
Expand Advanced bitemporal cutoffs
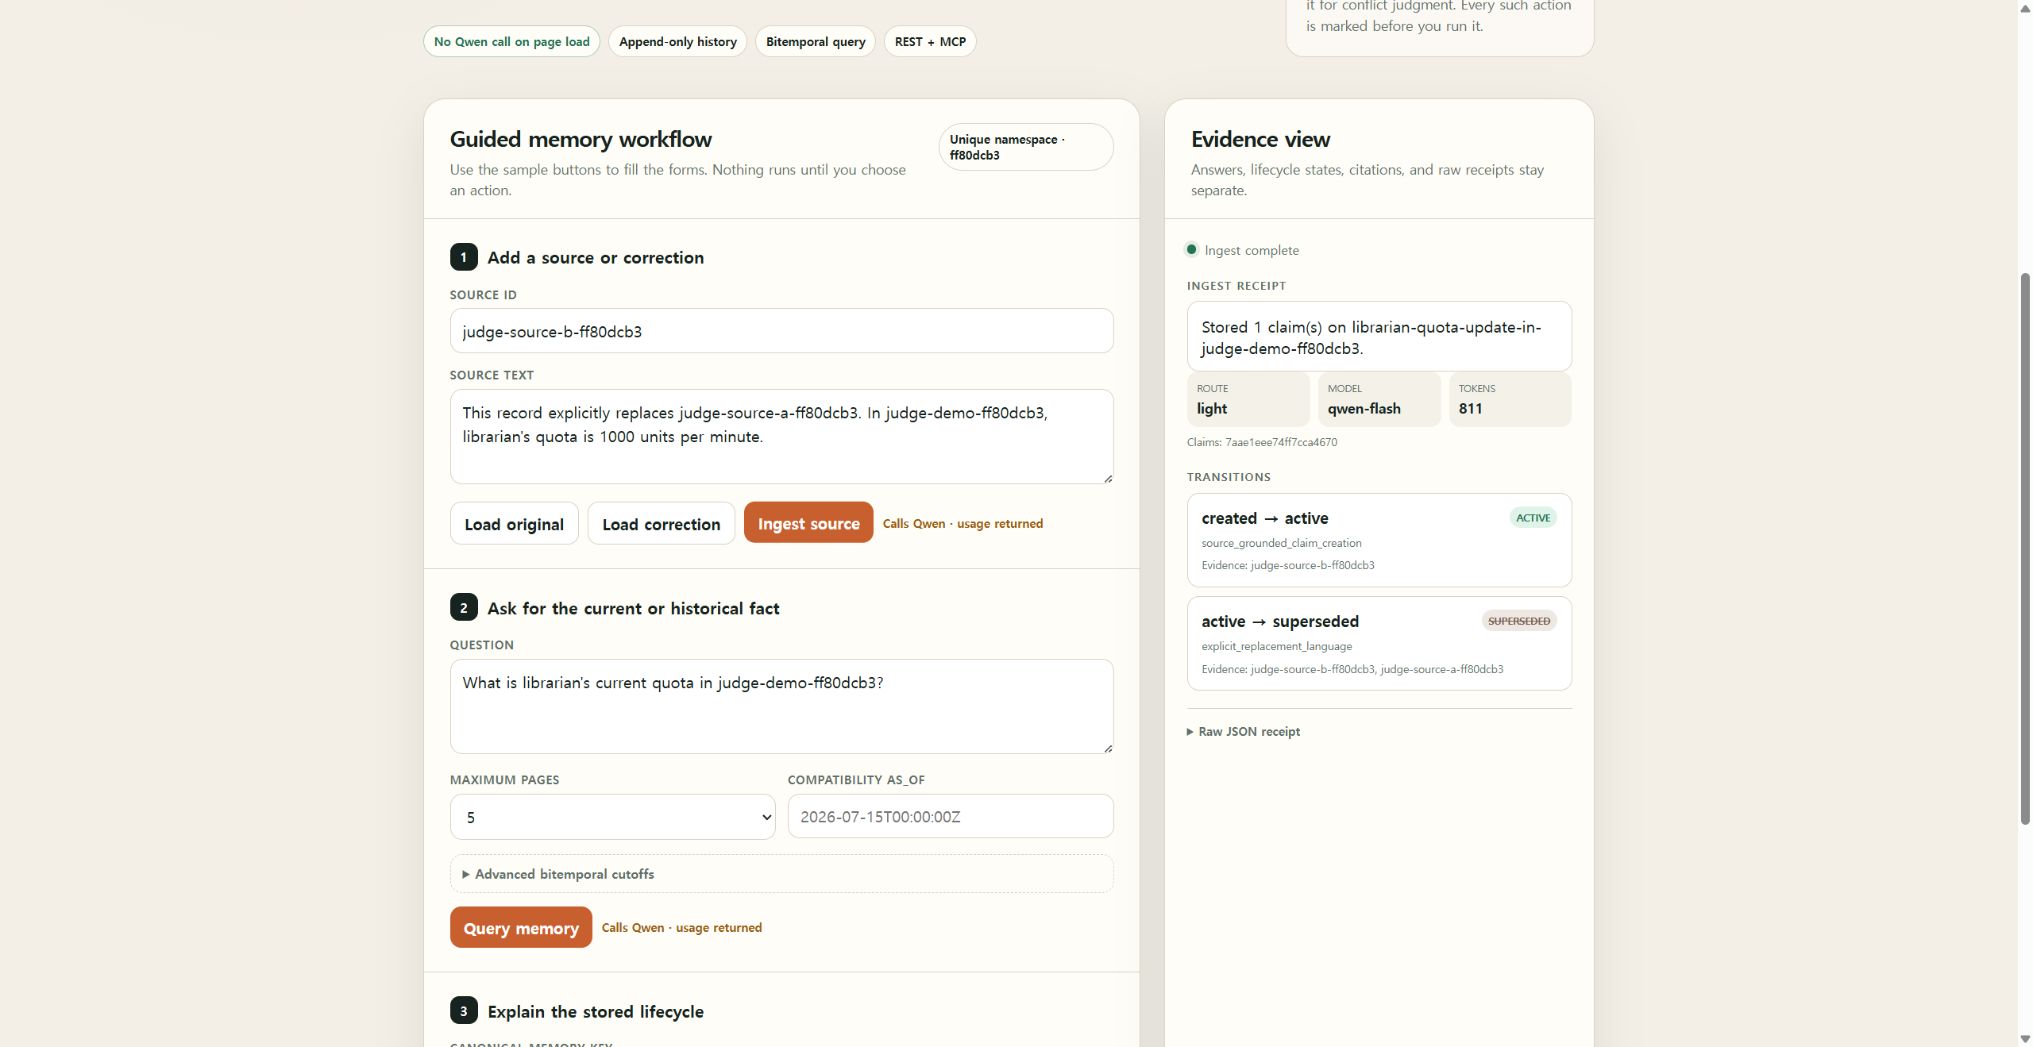pyautogui.click(x=781, y=874)
